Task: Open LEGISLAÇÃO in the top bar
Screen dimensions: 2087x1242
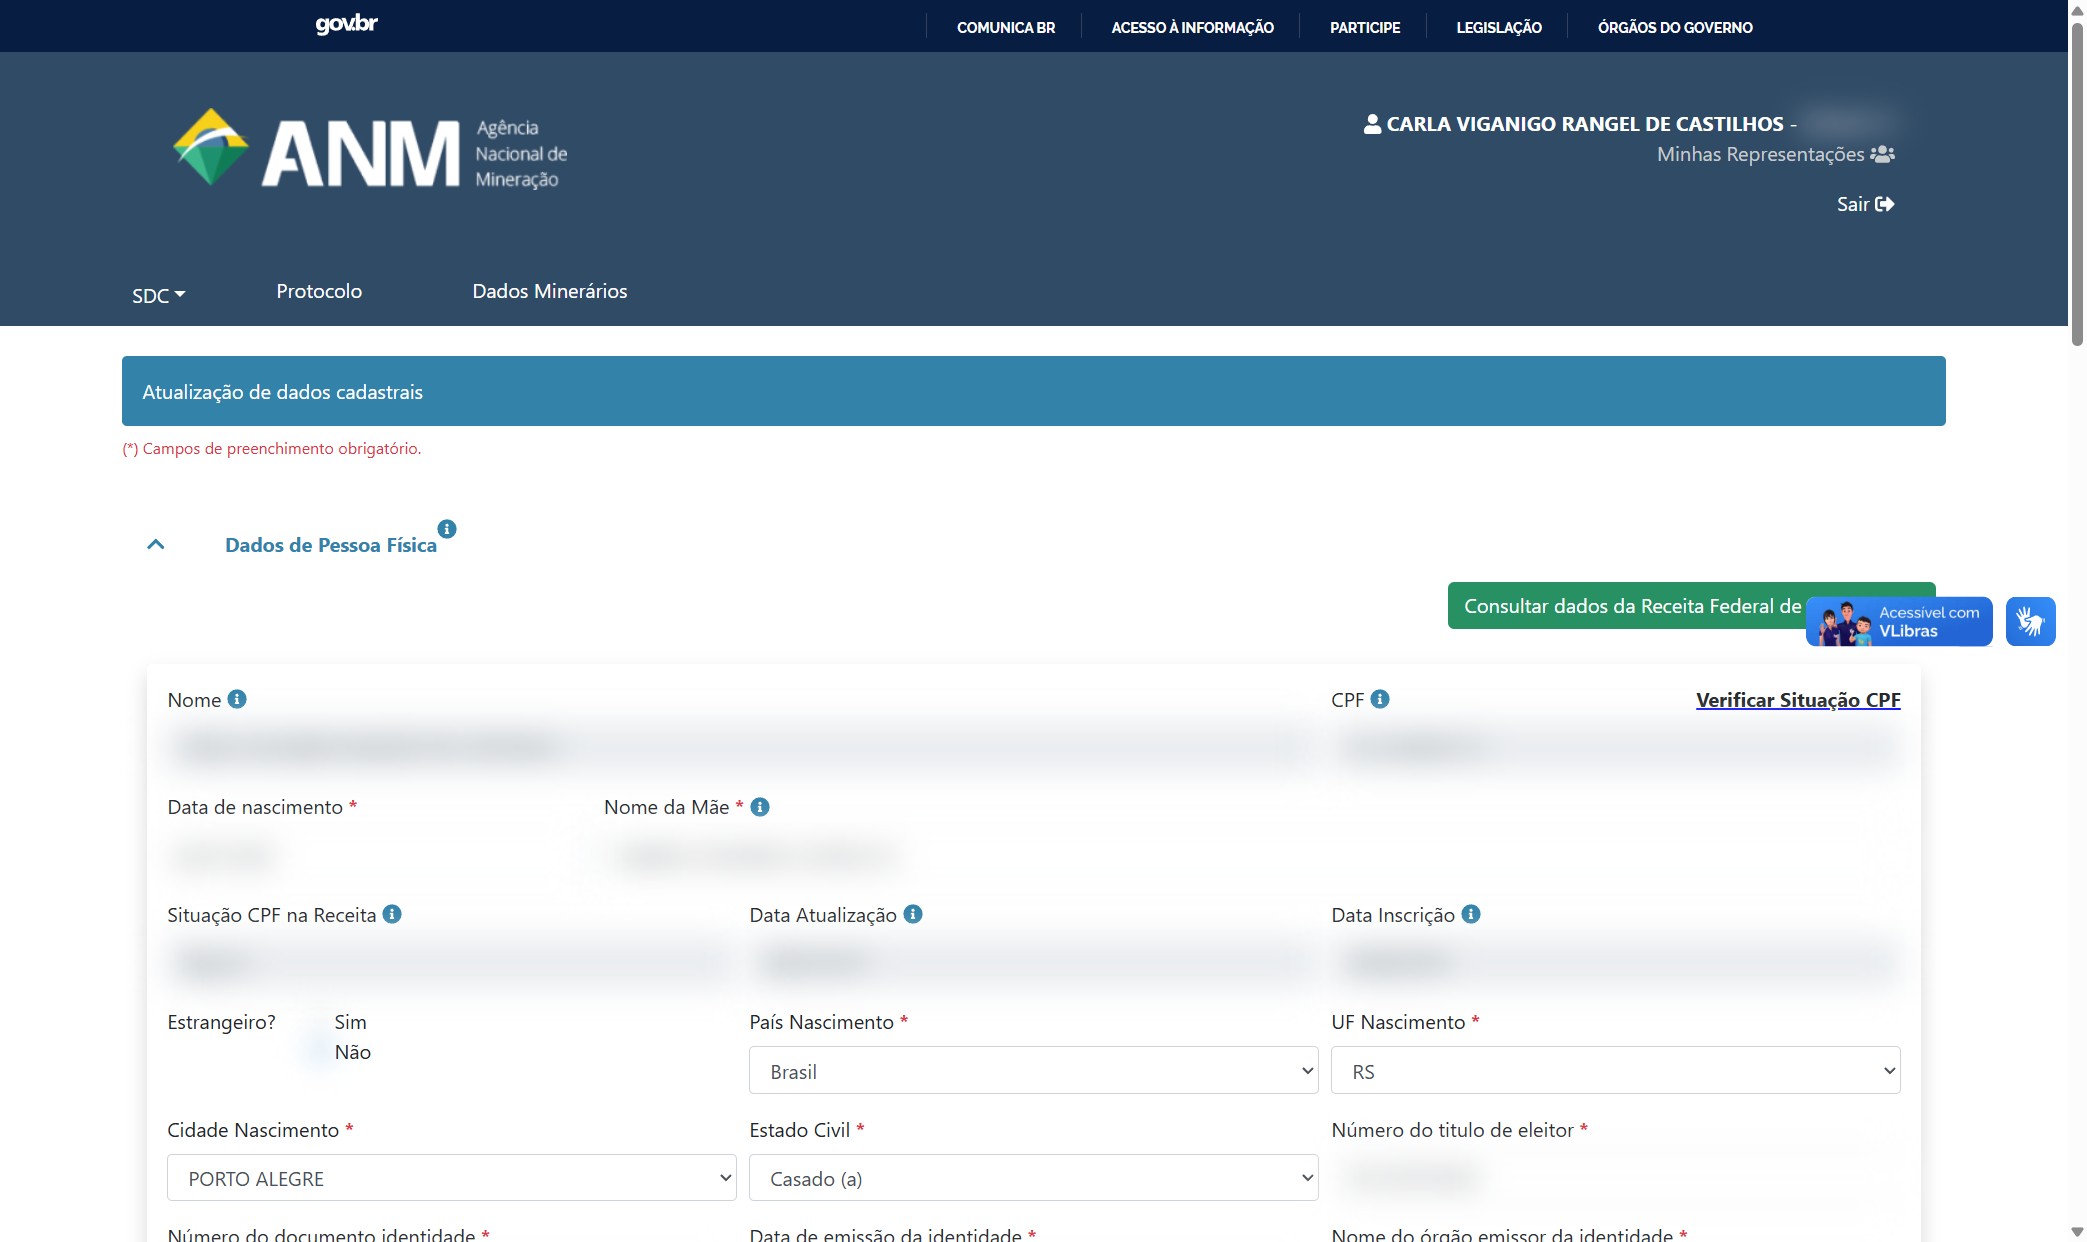Action: pyautogui.click(x=1499, y=27)
